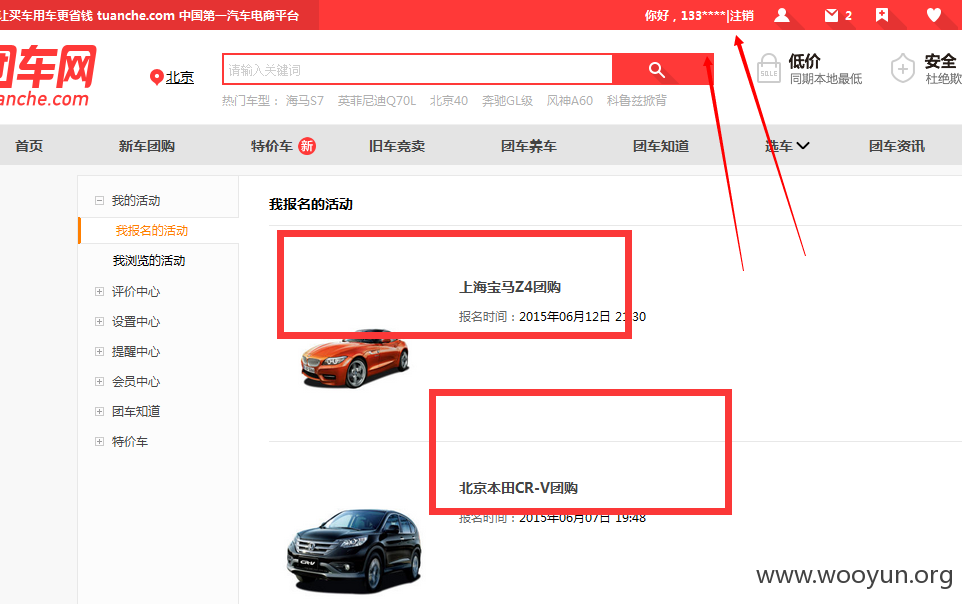Image resolution: width=962 pixels, height=604 pixels.
Task: Click the 新 badge beside 特价车
Action: (x=307, y=146)
